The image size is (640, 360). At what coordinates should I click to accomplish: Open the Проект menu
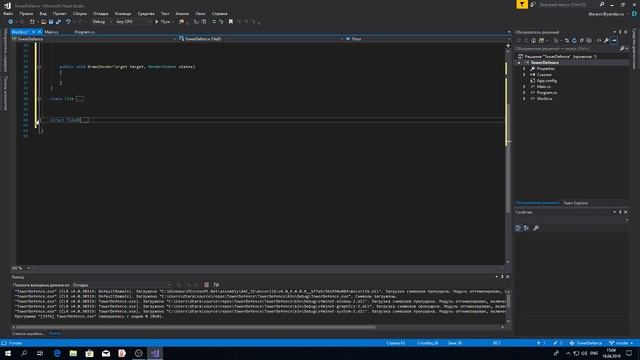(59, 13)
